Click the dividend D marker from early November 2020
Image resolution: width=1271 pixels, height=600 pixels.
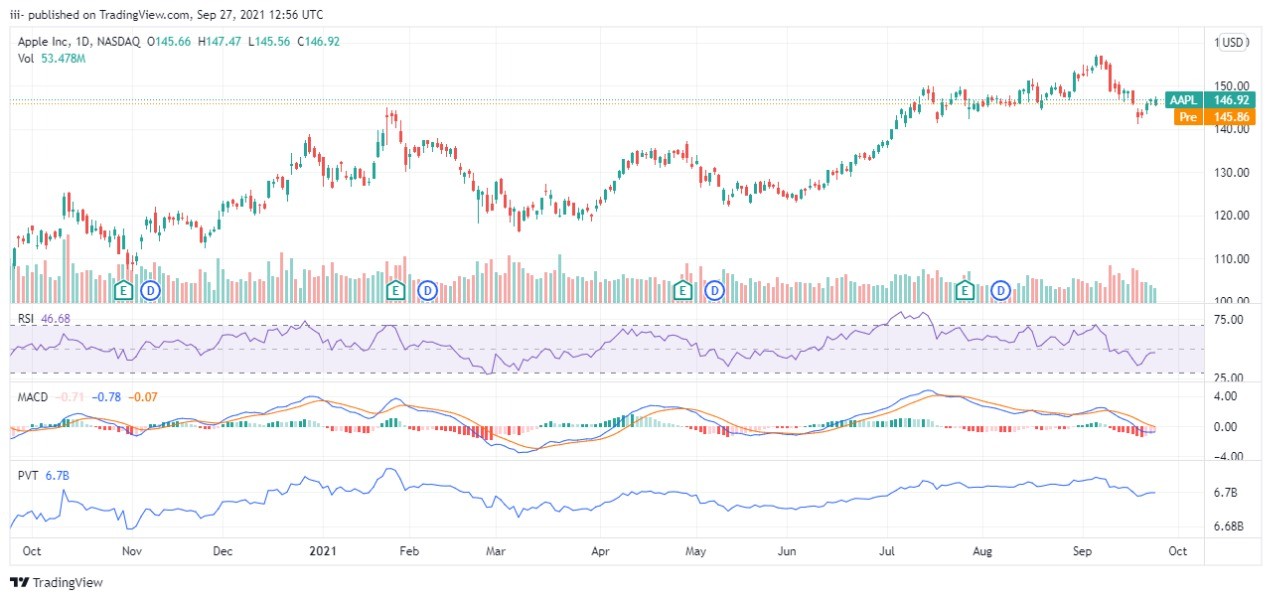[x=150, y=290]
